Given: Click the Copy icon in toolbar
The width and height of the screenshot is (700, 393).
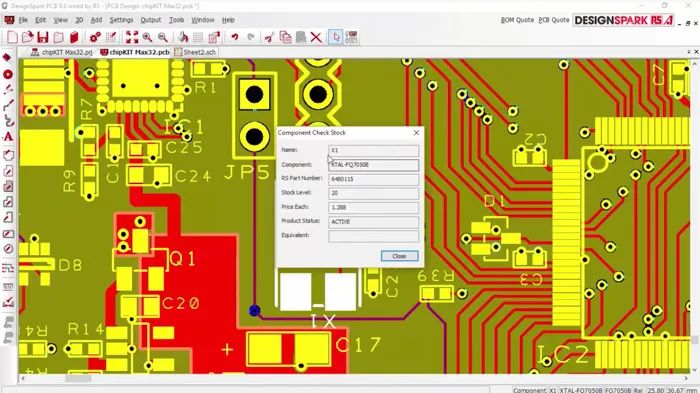Looking at the screenshot, I should [x=285, y=37].
